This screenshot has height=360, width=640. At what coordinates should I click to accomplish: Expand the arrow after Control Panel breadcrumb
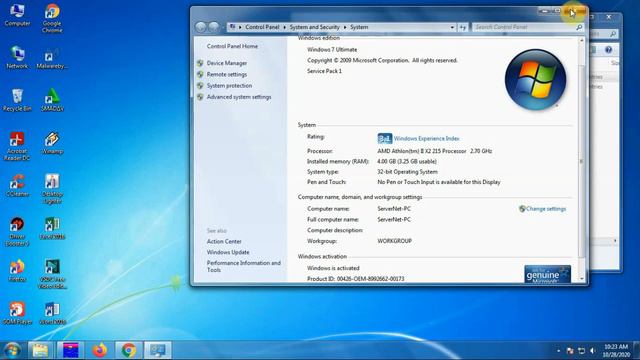tap(284, 27)
